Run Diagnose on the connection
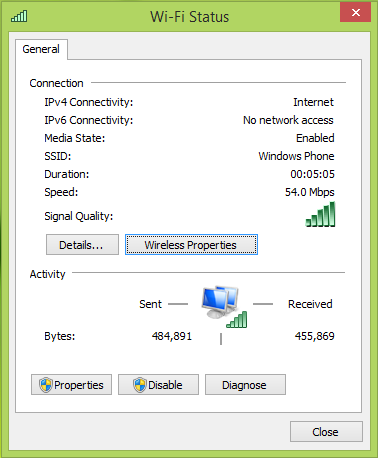Screen dimensions: 378x458 tap(245, 385)
